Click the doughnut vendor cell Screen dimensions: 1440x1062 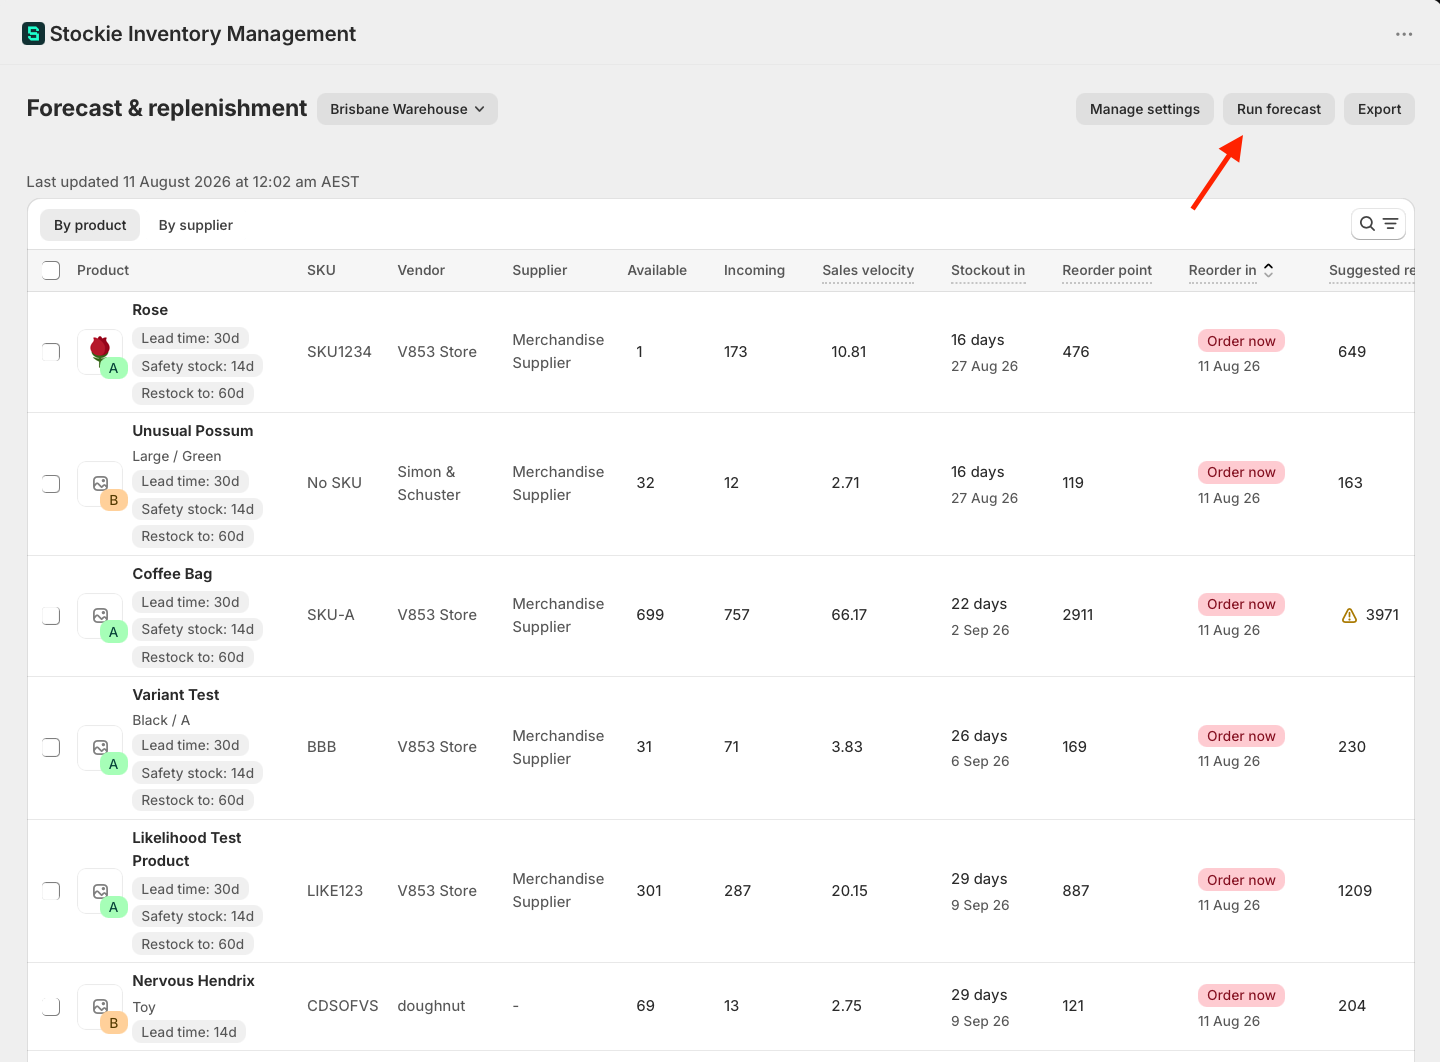point(431,1006)
